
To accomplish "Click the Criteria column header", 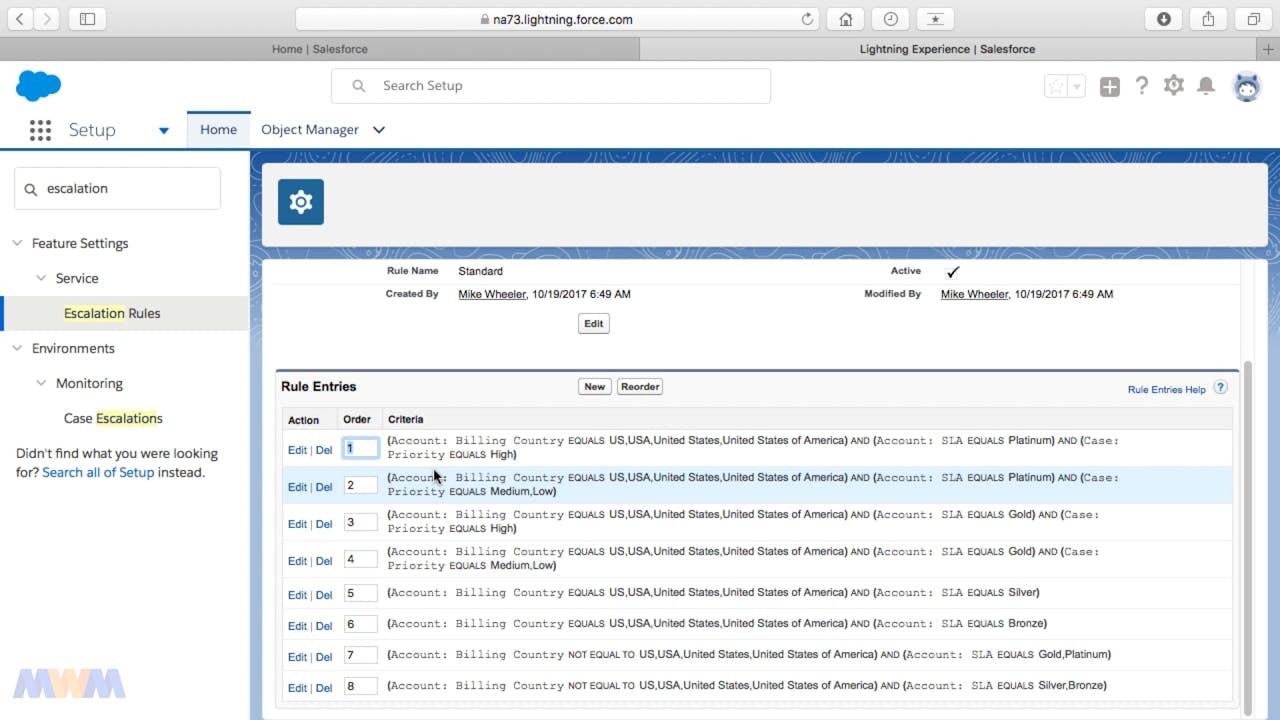I will [x=406, y=420].
